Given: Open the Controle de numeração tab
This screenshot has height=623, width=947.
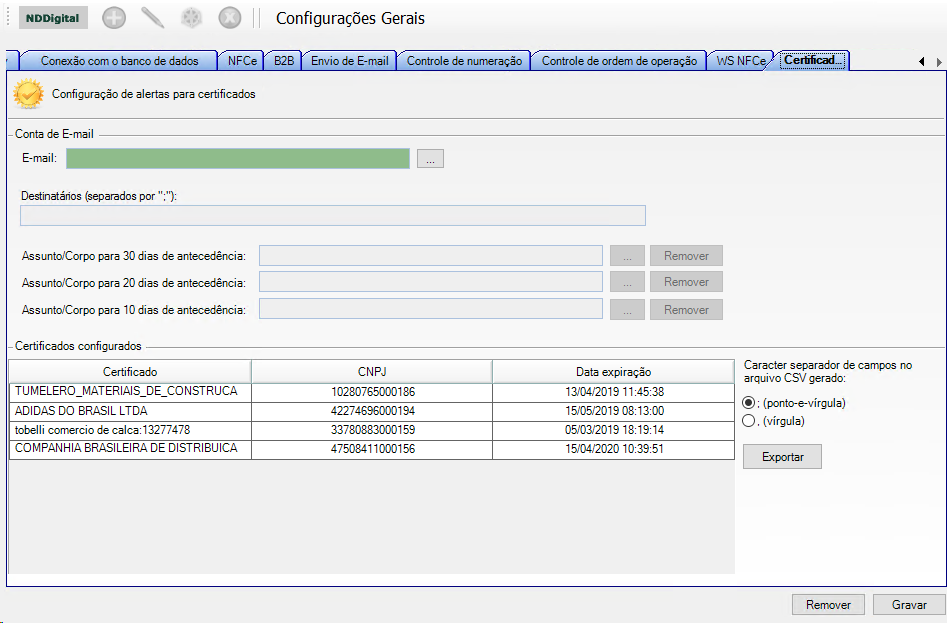Looking at the screenshot, I should point(464,61).
